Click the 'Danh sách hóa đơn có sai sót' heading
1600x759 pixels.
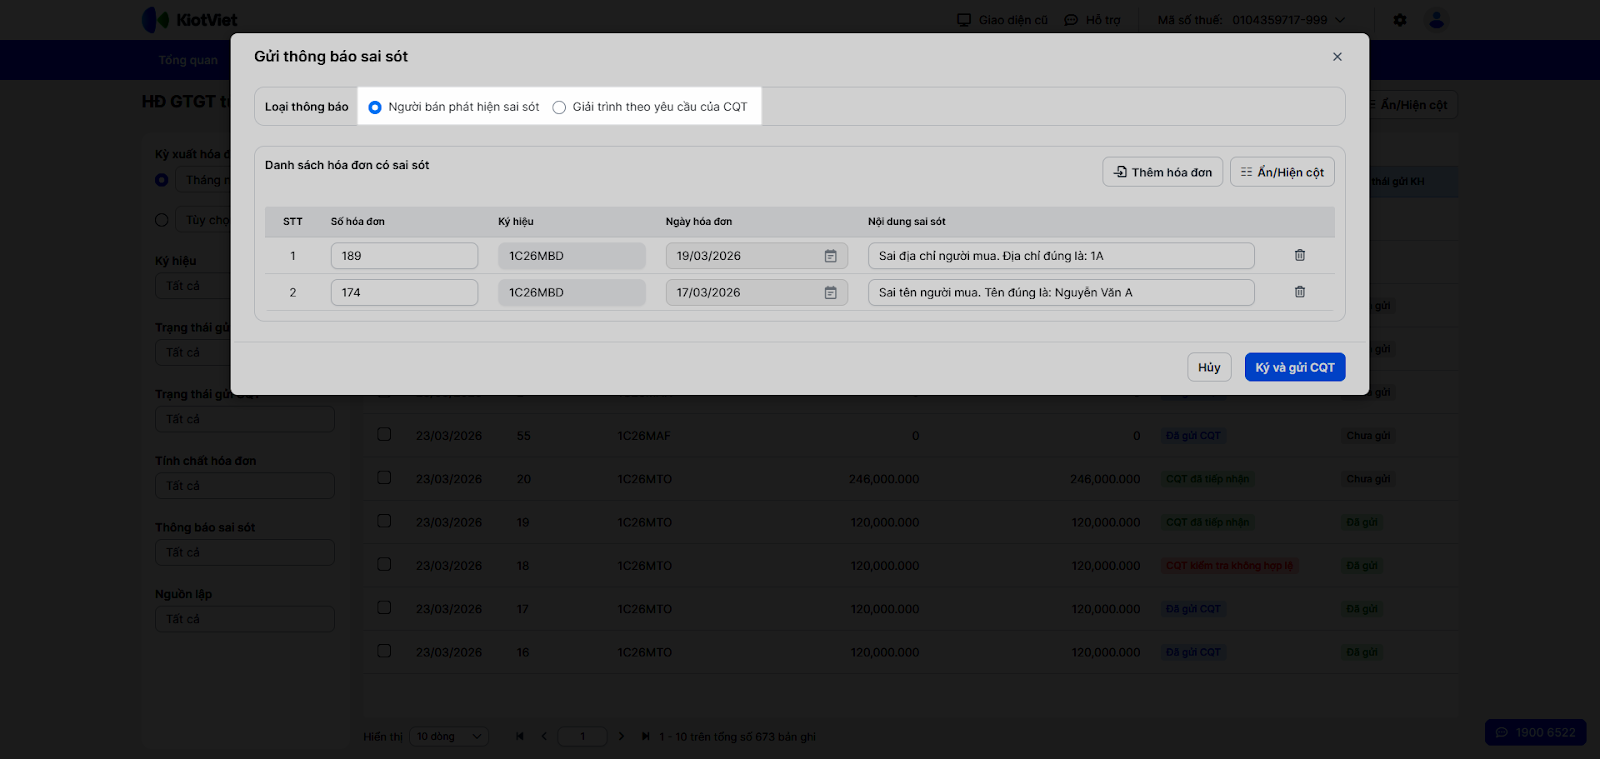pyautogui.click(x=347, y=165)
